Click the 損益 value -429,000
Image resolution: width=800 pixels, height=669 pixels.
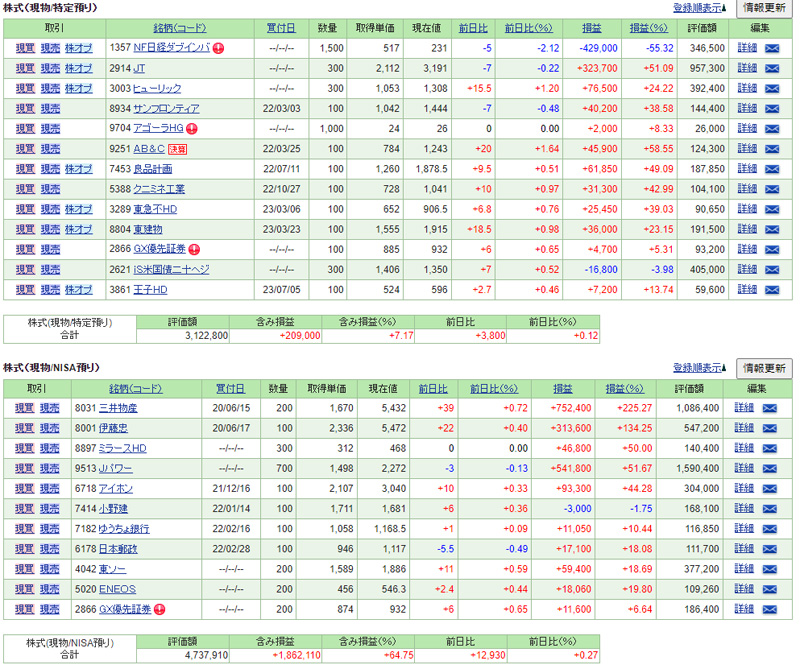click(x=598, y=48)
